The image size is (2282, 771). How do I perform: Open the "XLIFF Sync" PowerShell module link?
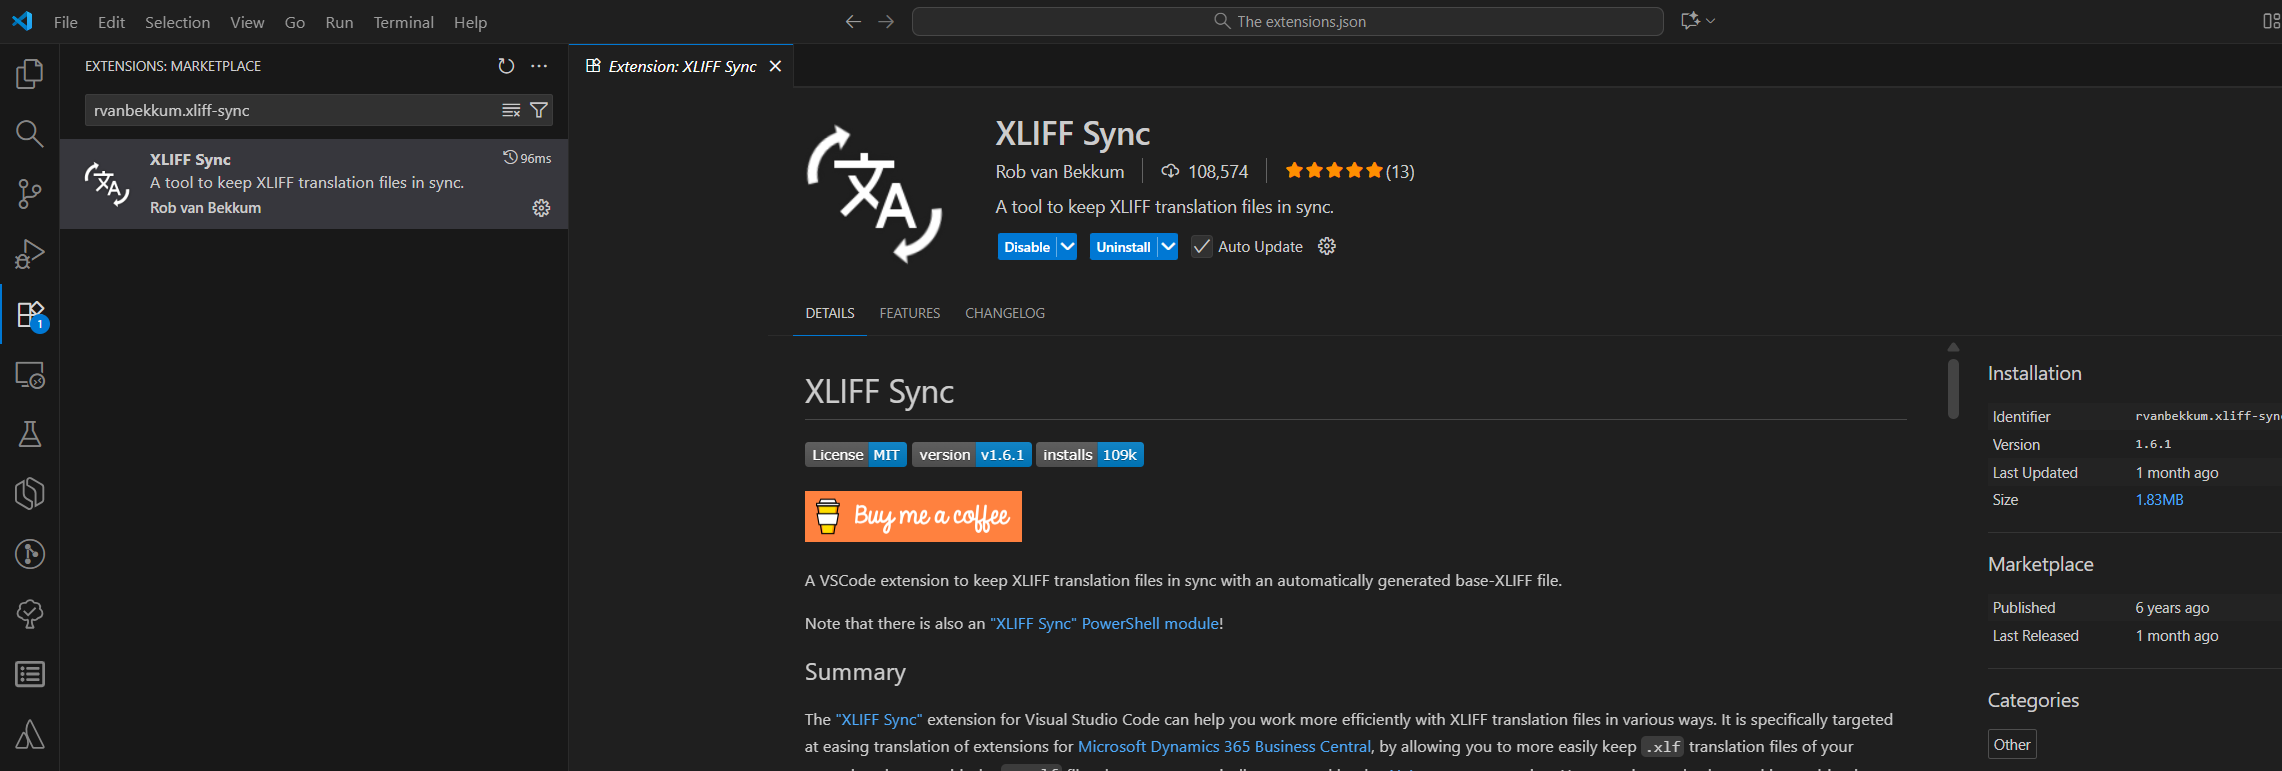[x=1105, y=623]
